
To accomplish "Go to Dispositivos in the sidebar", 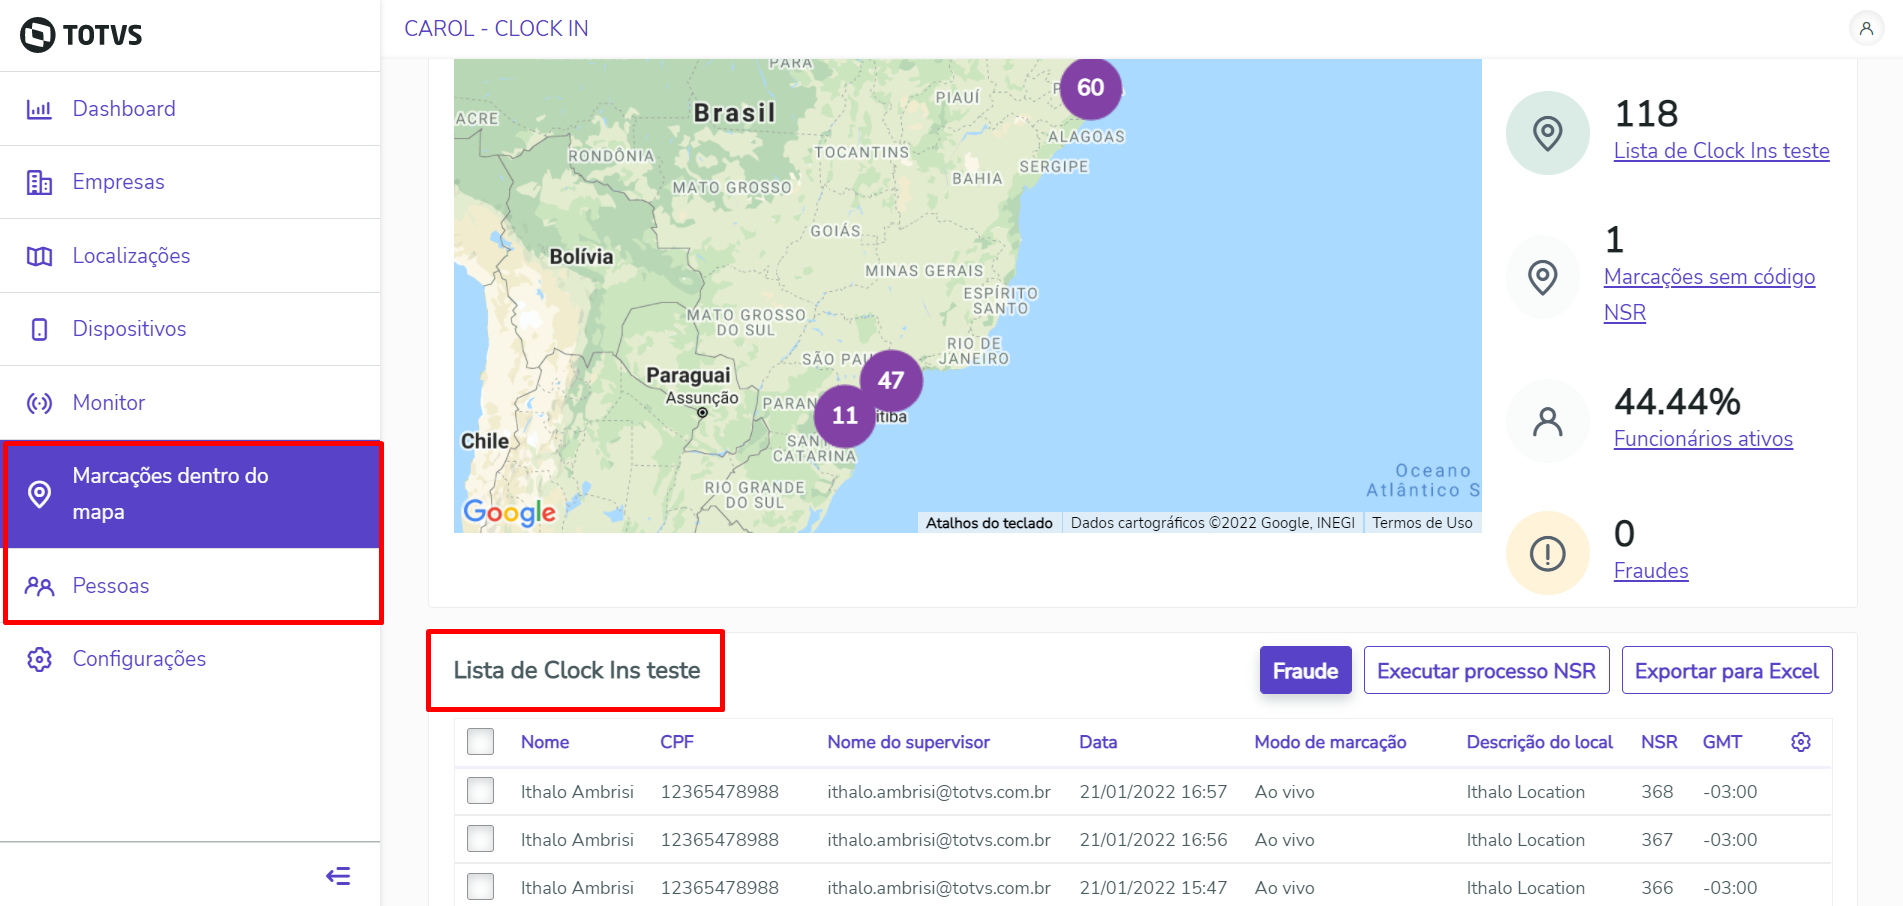I will (129, 329).
